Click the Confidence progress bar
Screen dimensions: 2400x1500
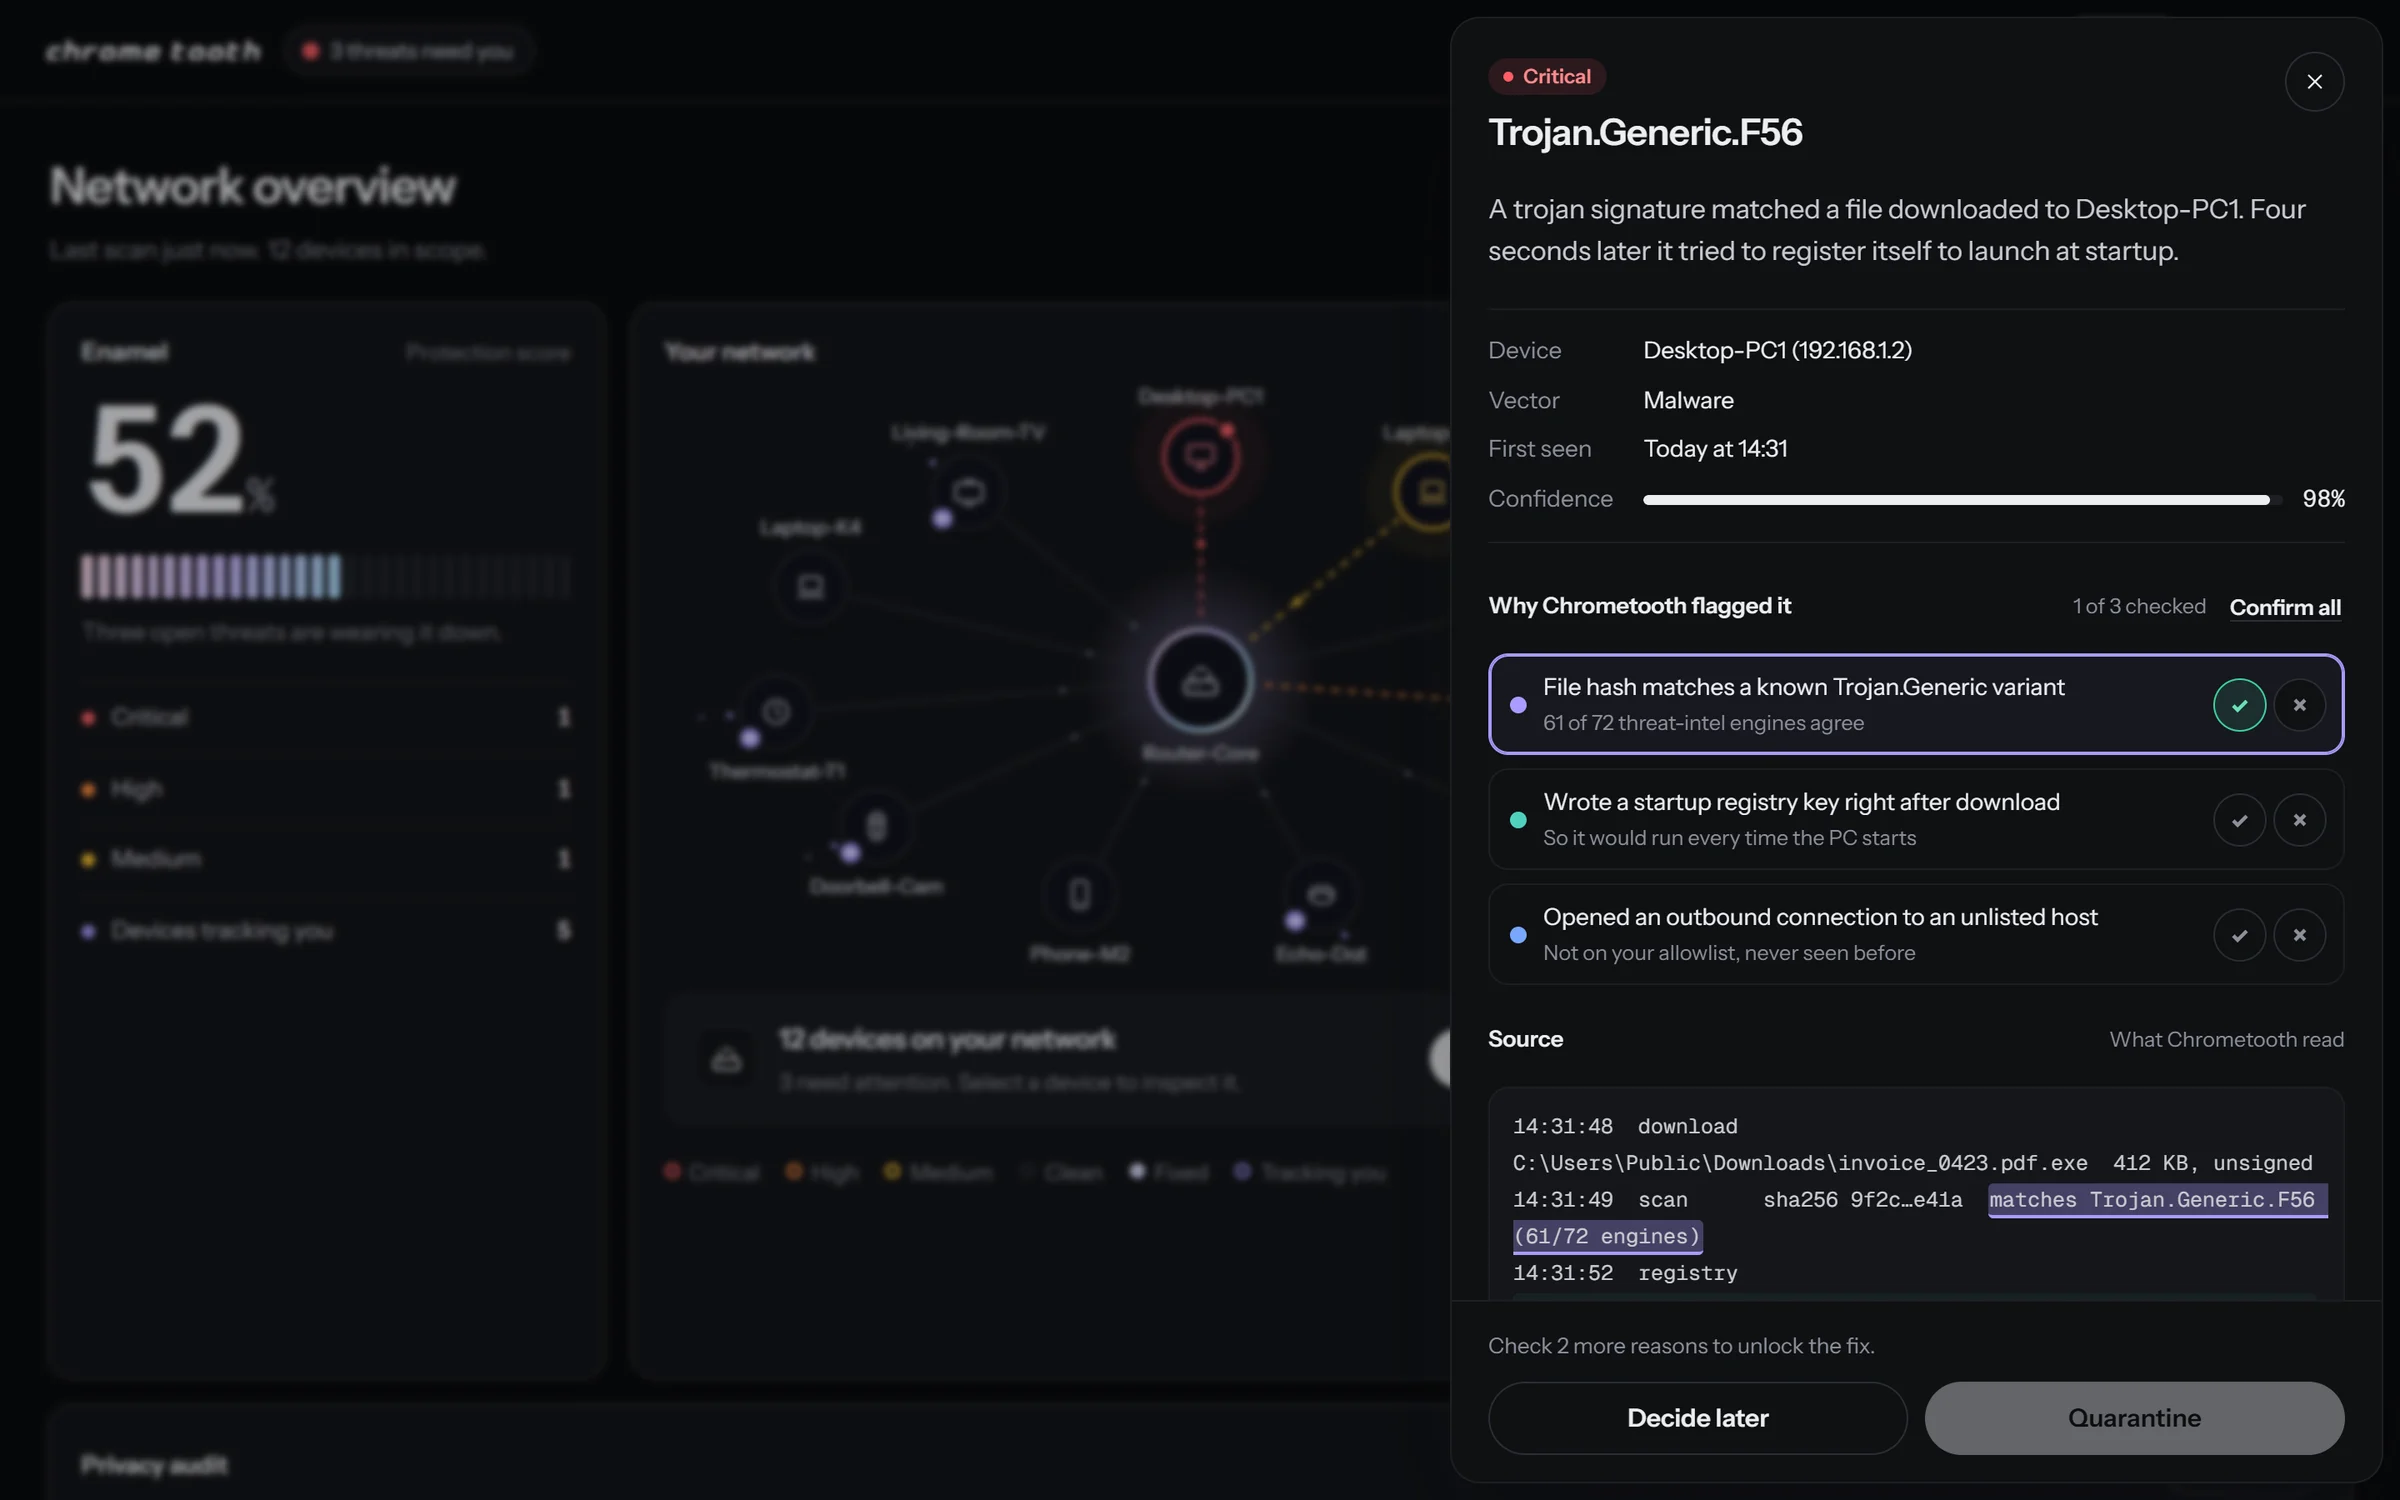1962,499
